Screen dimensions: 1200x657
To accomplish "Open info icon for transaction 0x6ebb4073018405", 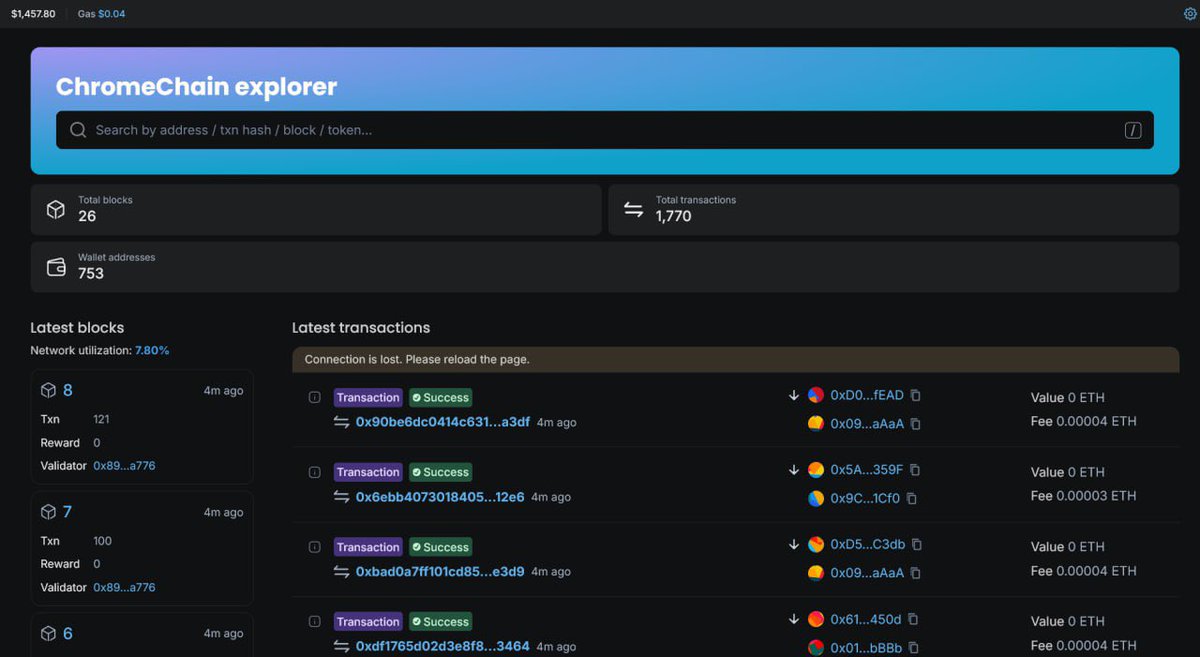I will pyautogui.click(x=314, y=472).
